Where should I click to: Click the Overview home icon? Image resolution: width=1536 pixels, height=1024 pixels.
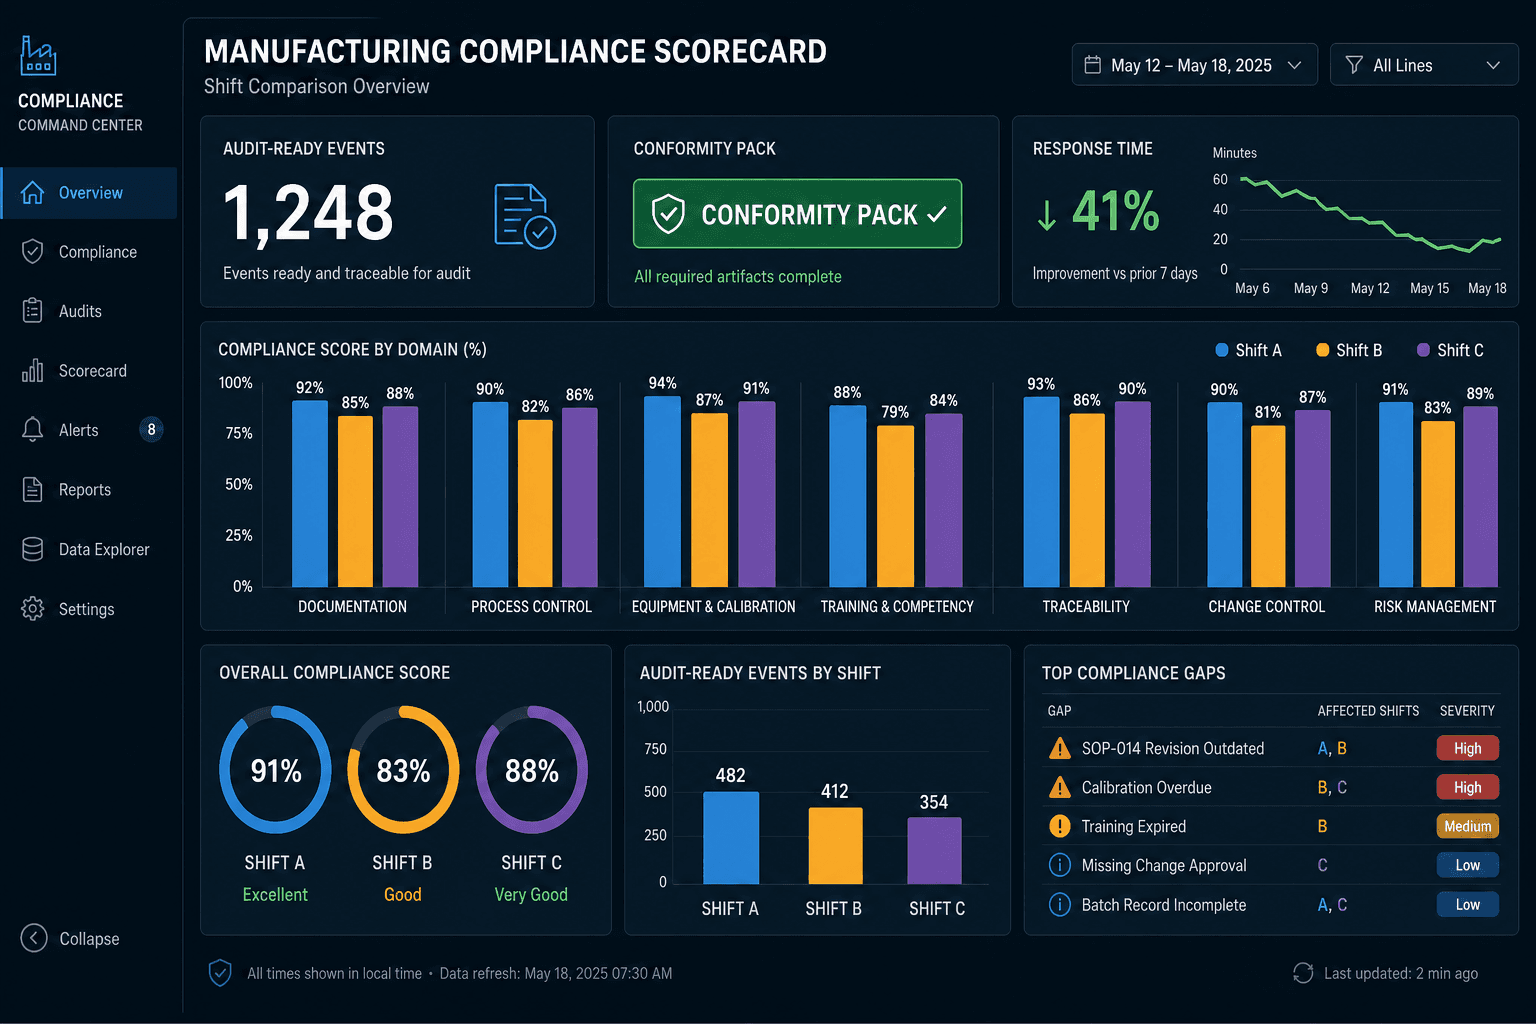pos(32,193)
